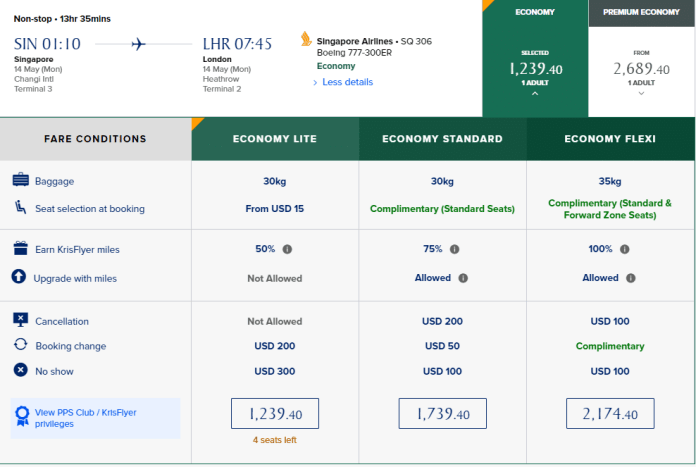
Task: Click 'Complimentary (Standard Seats)' text
Action: 442,209
